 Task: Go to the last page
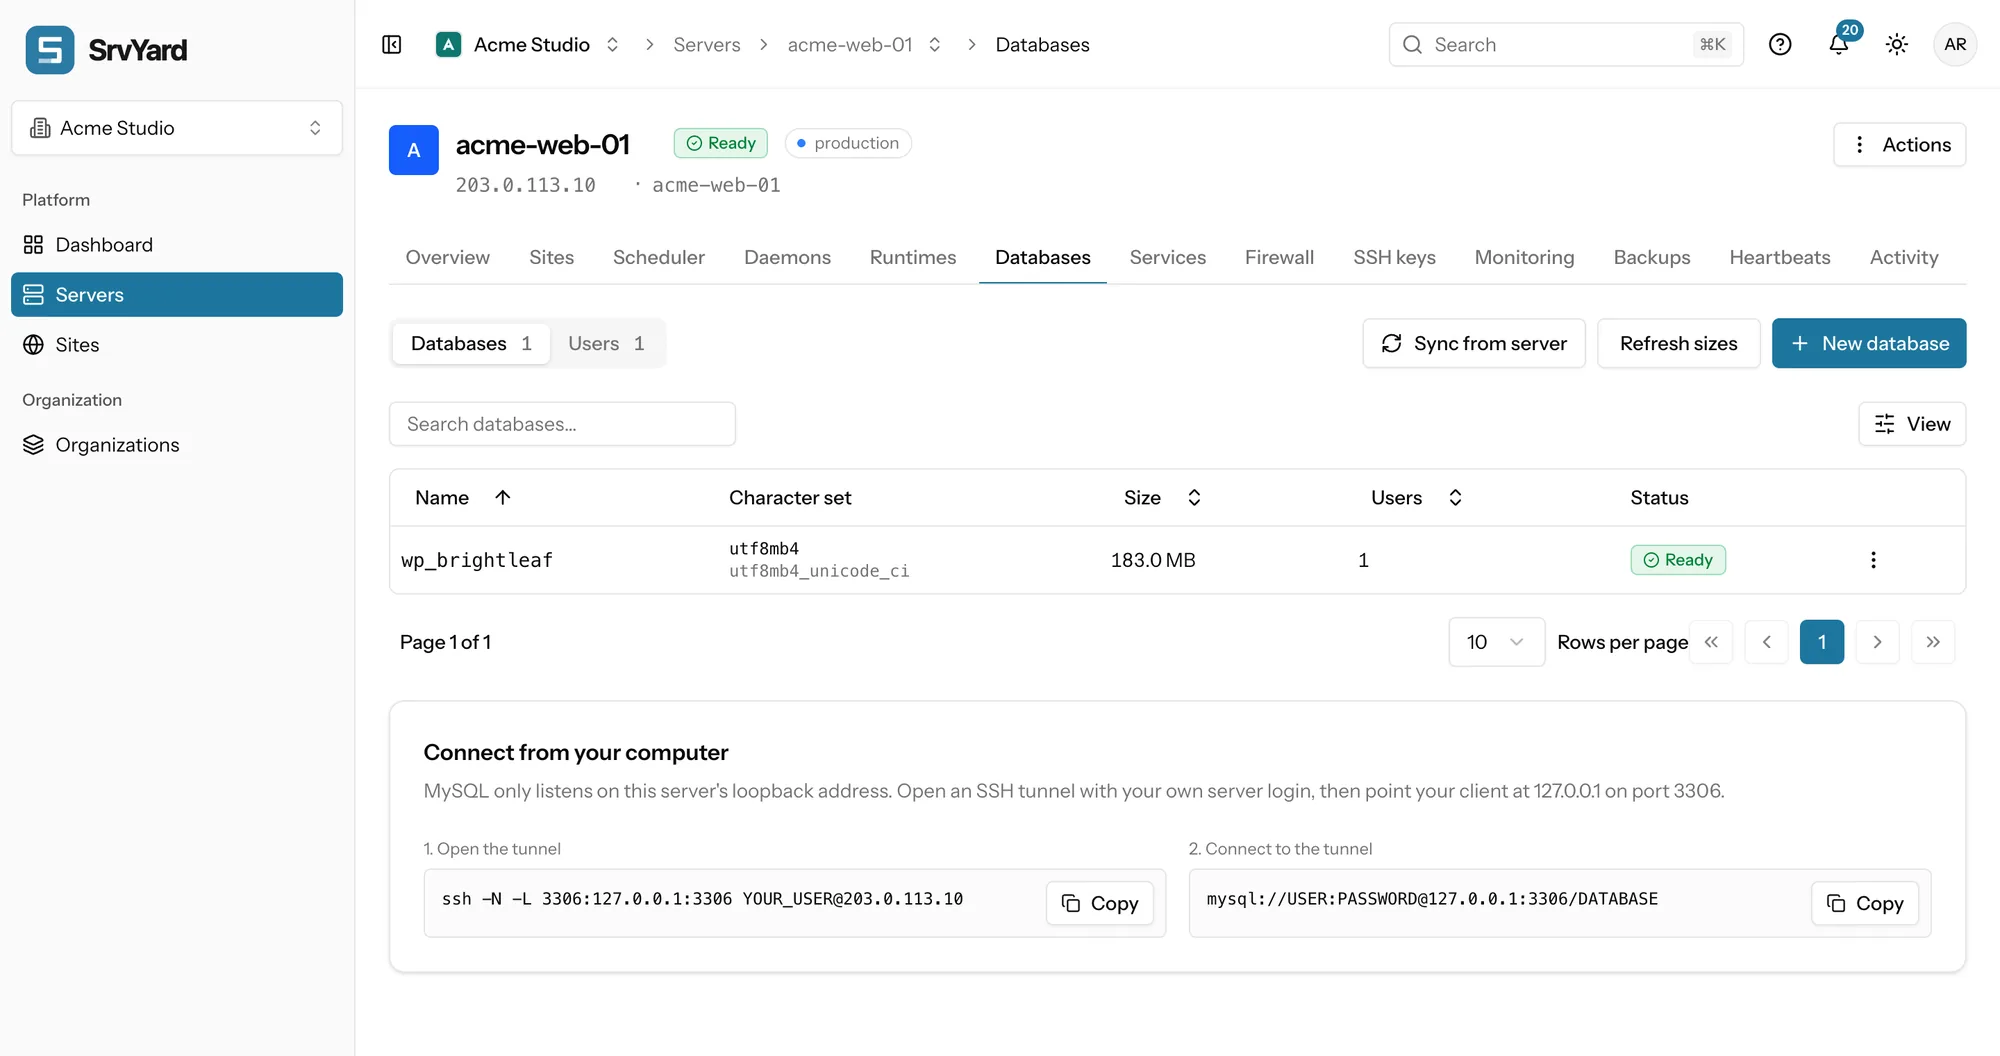click(x=1933, y=642)
